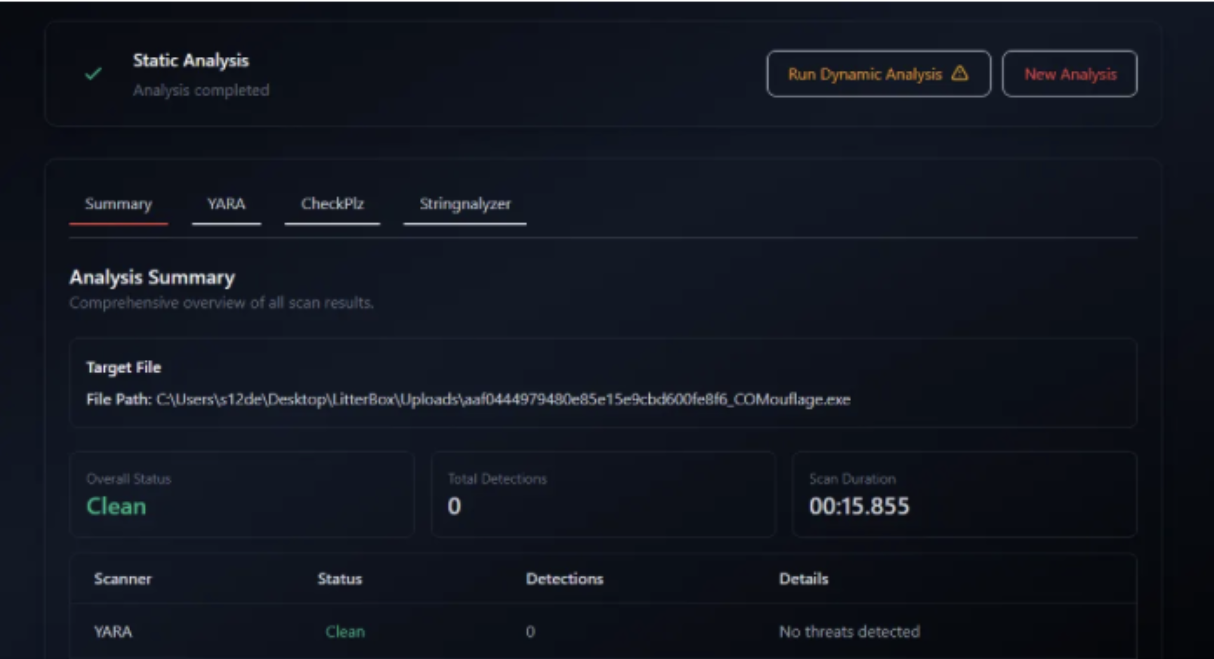Start a New Analysis

tap(1069, 74)
